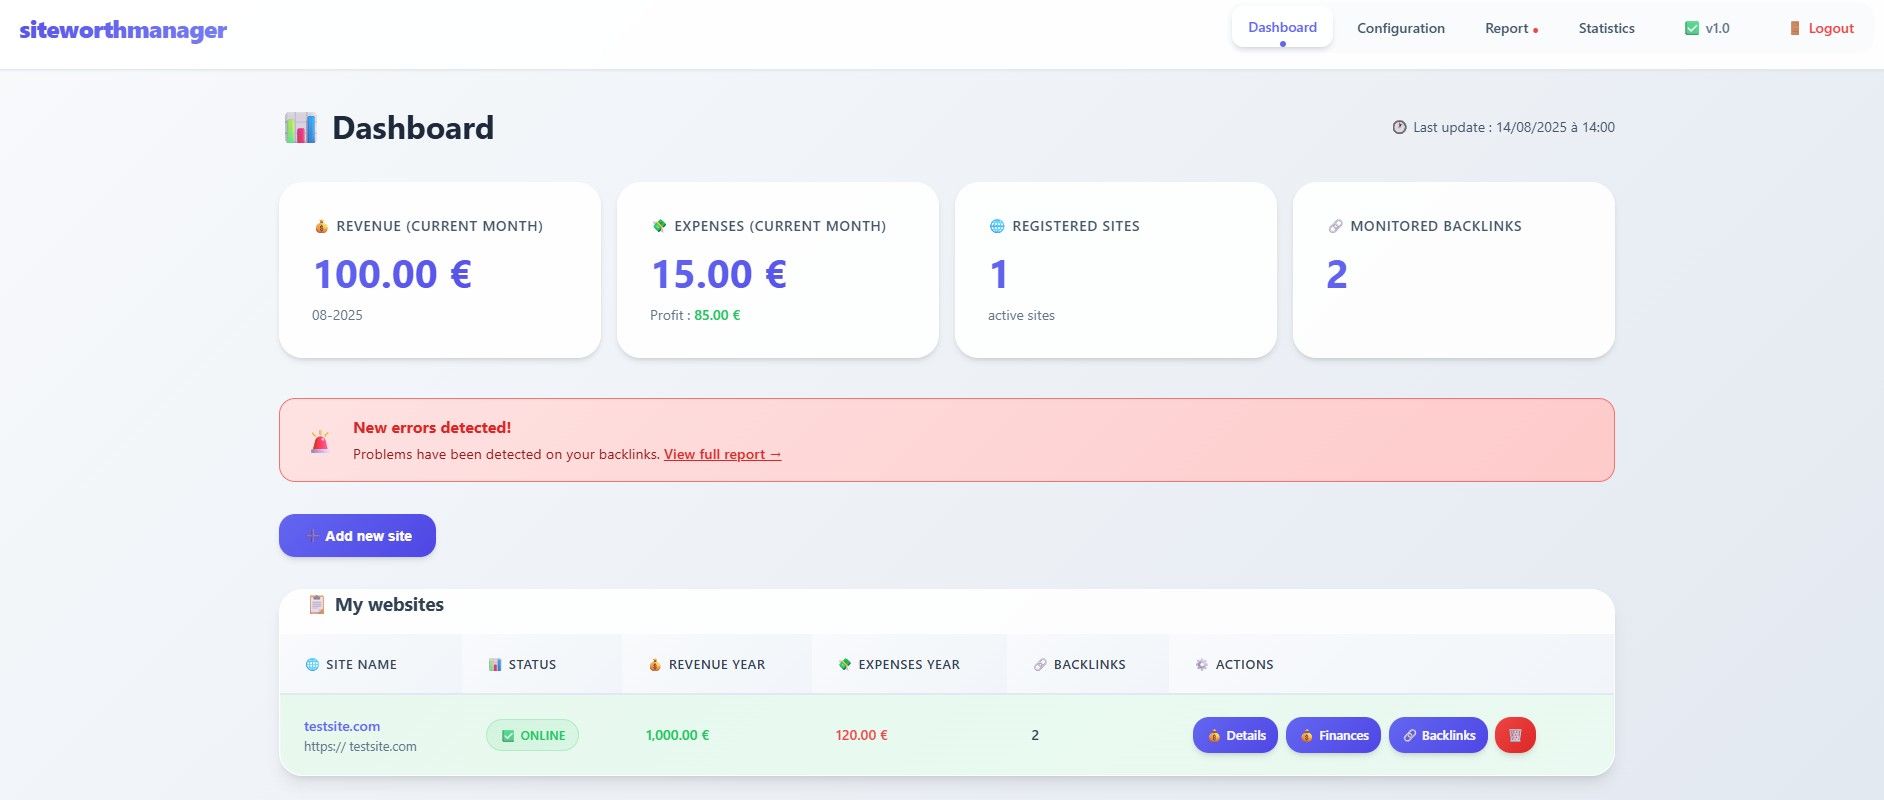
Task: Click the clock icon next to Last update
Action: click(x=1399, y=127)
